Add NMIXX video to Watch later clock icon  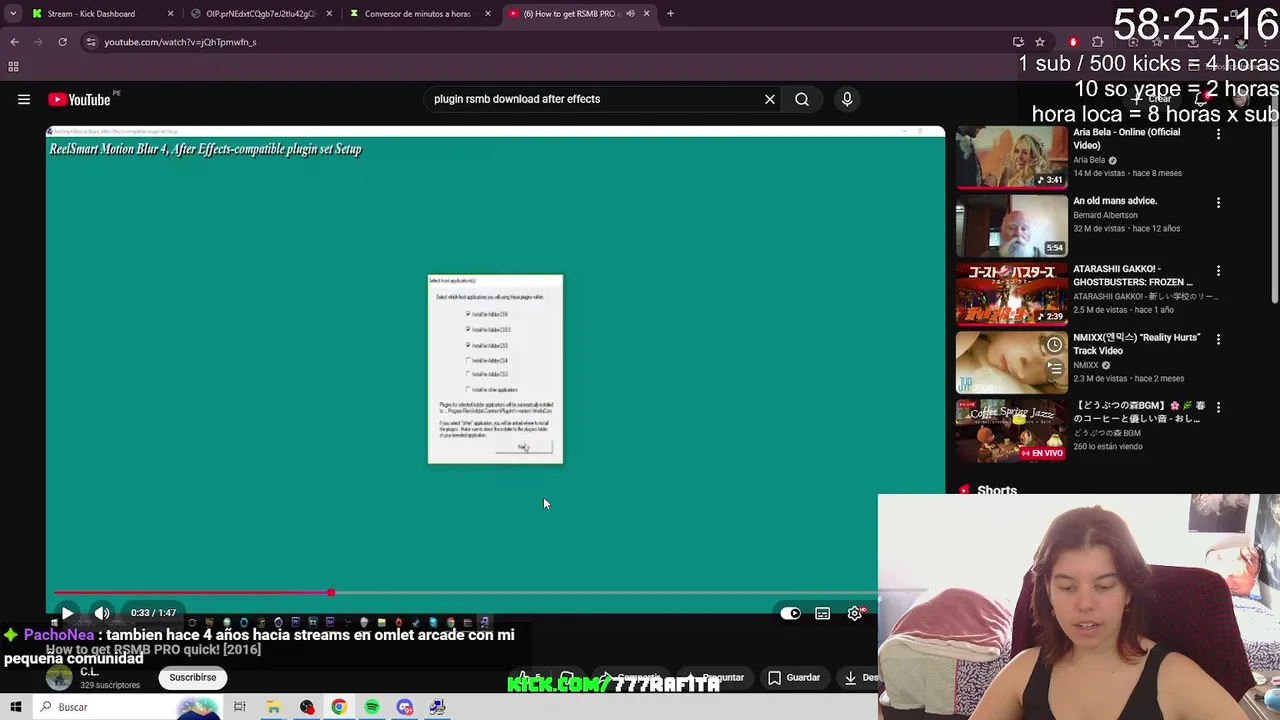pyautogui.click(x=1054, y=345)
